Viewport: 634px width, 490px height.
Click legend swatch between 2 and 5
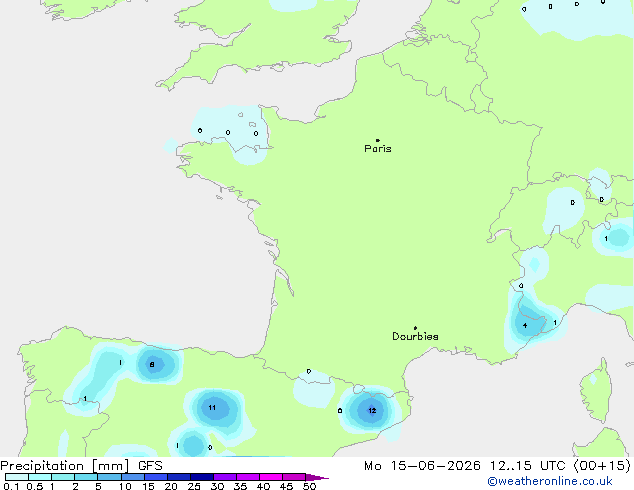click(86, 477)
